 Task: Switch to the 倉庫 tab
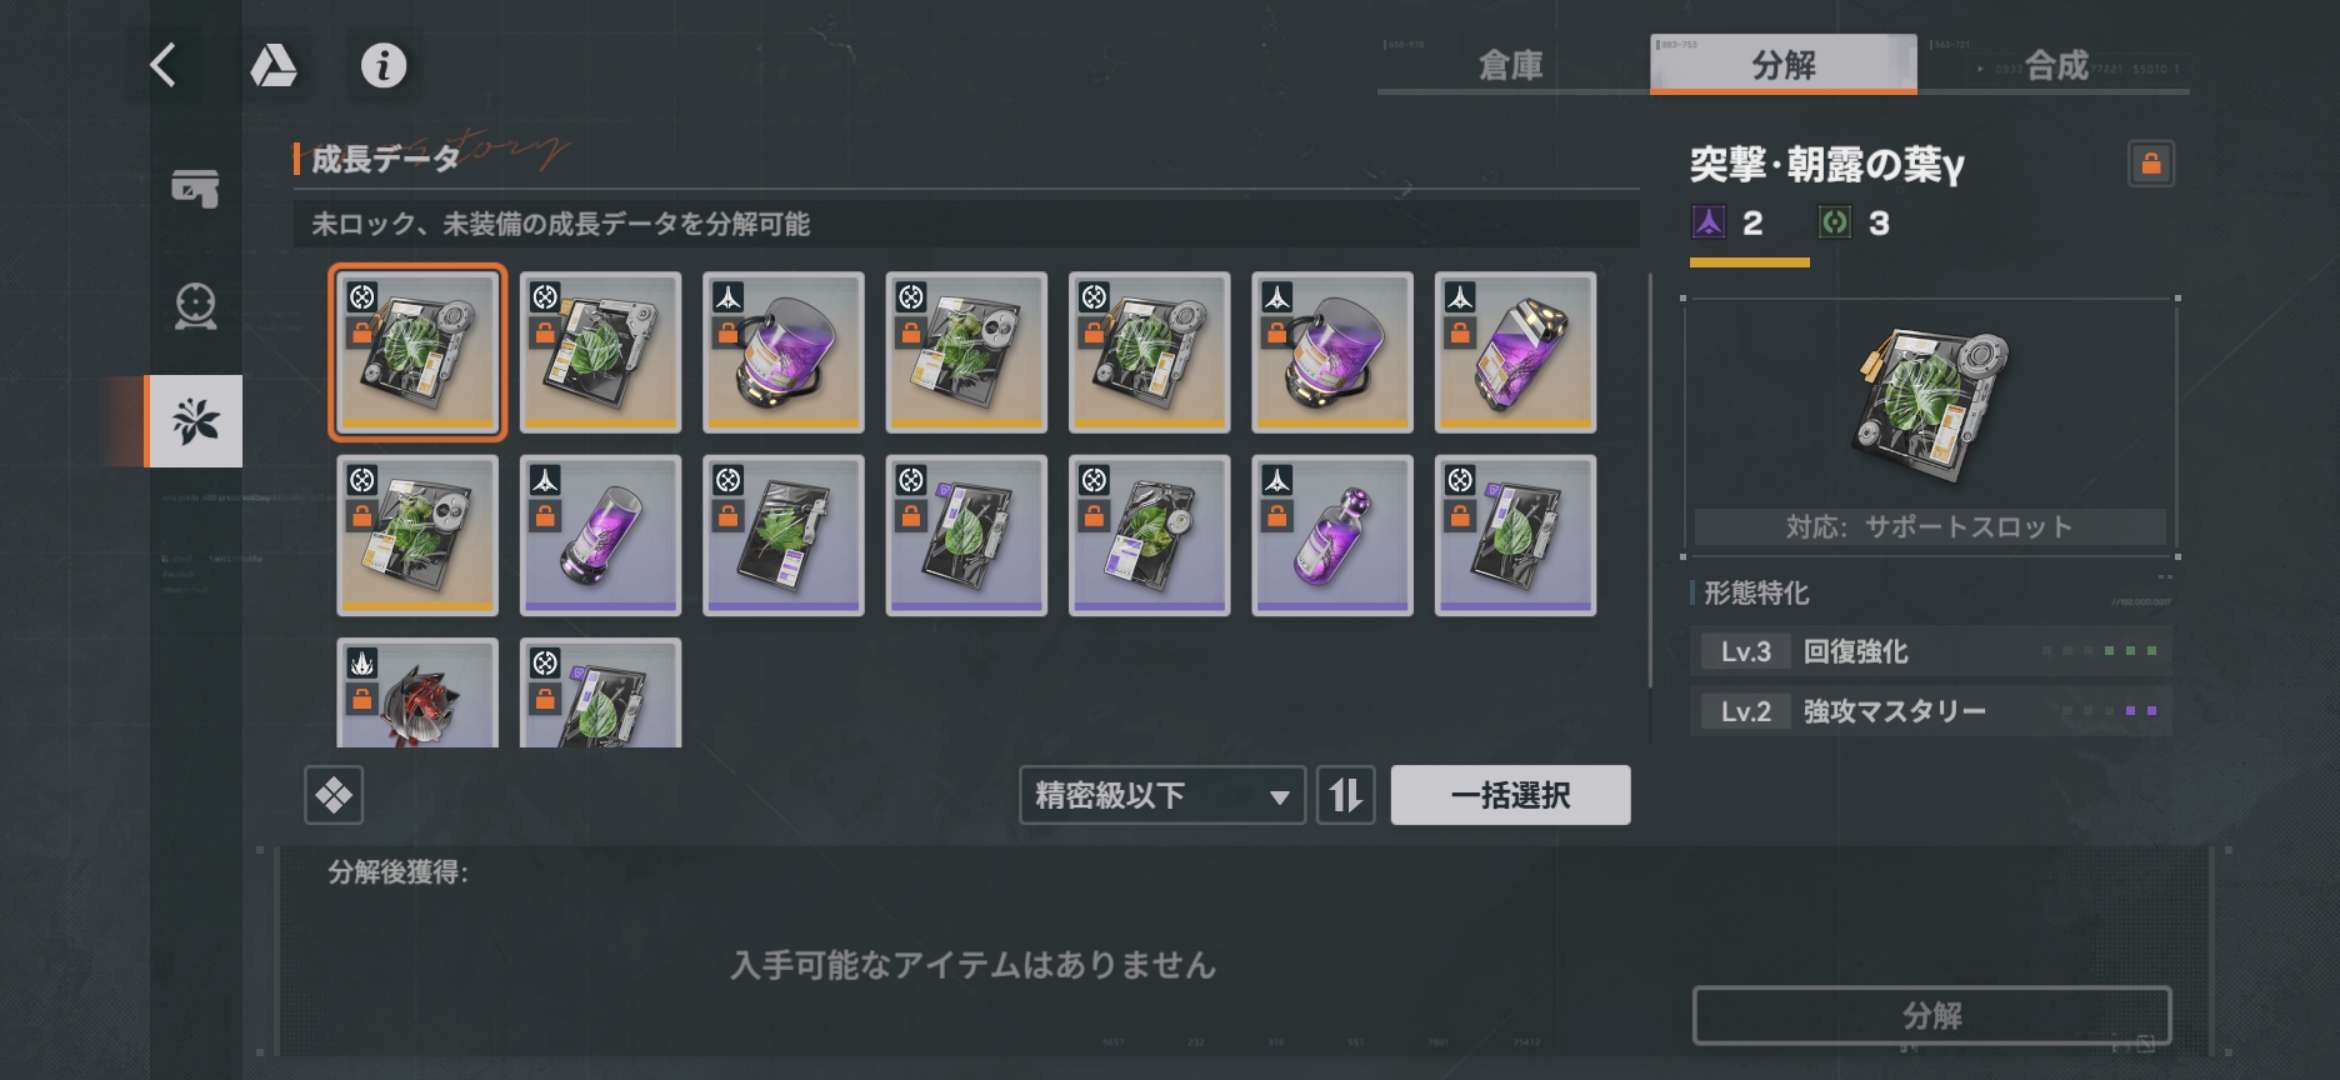tap(1511, 65)
